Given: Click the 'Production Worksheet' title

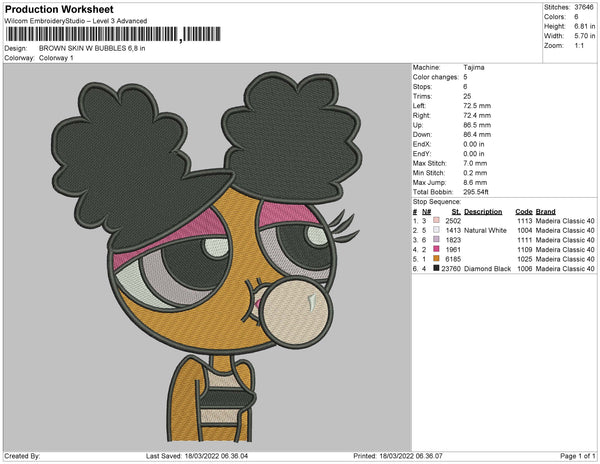Looking at the screenshot, I should pos(59,9).
